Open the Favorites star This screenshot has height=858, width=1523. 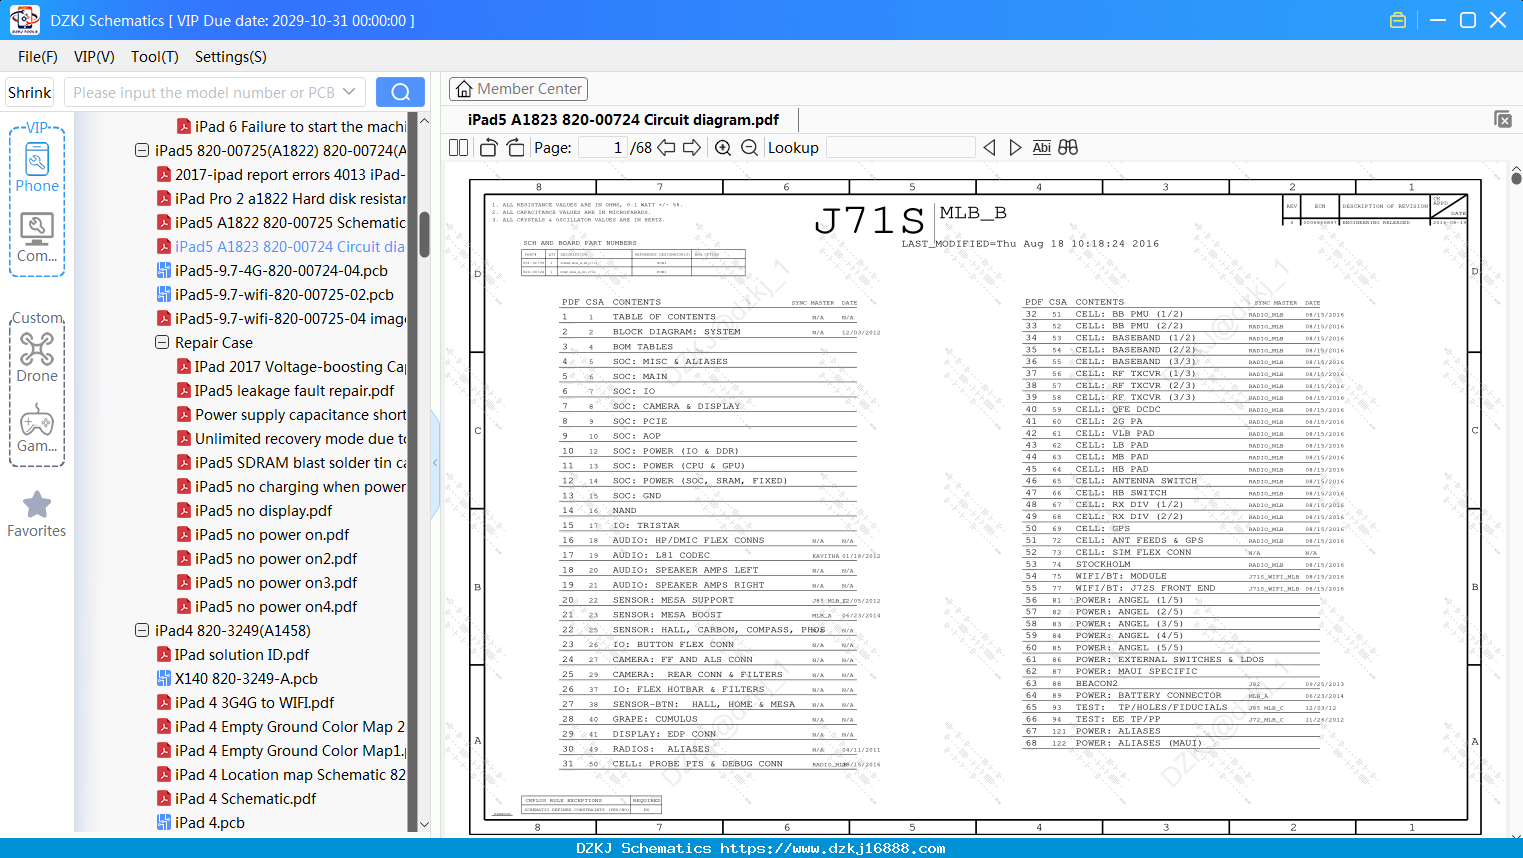(x=37, y=514)
